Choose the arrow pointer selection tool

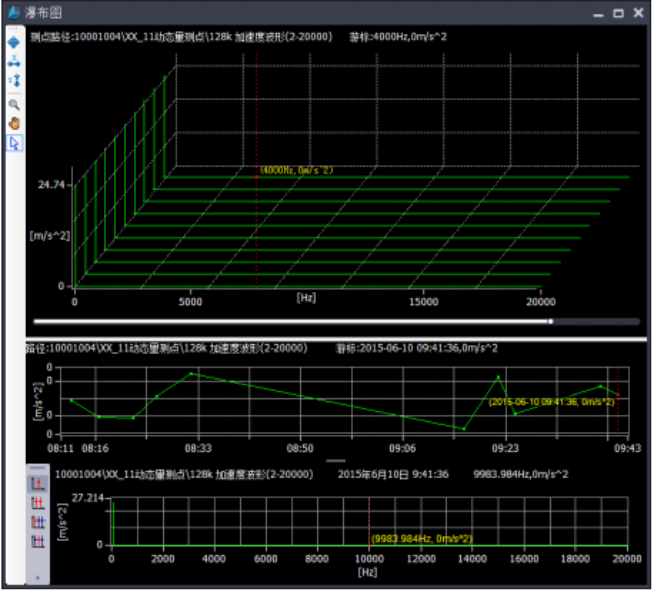click(14, 143)
